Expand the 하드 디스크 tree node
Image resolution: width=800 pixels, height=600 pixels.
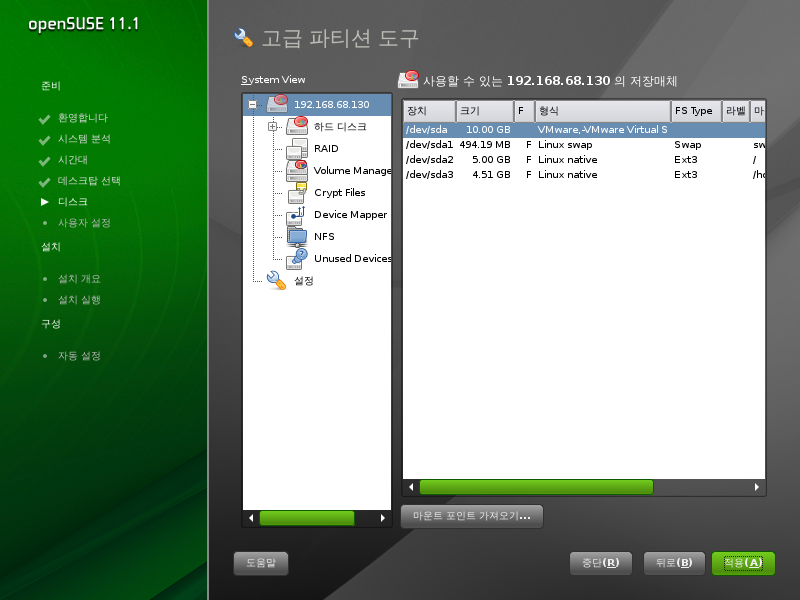pyautogui.click(x=272, y=126)
